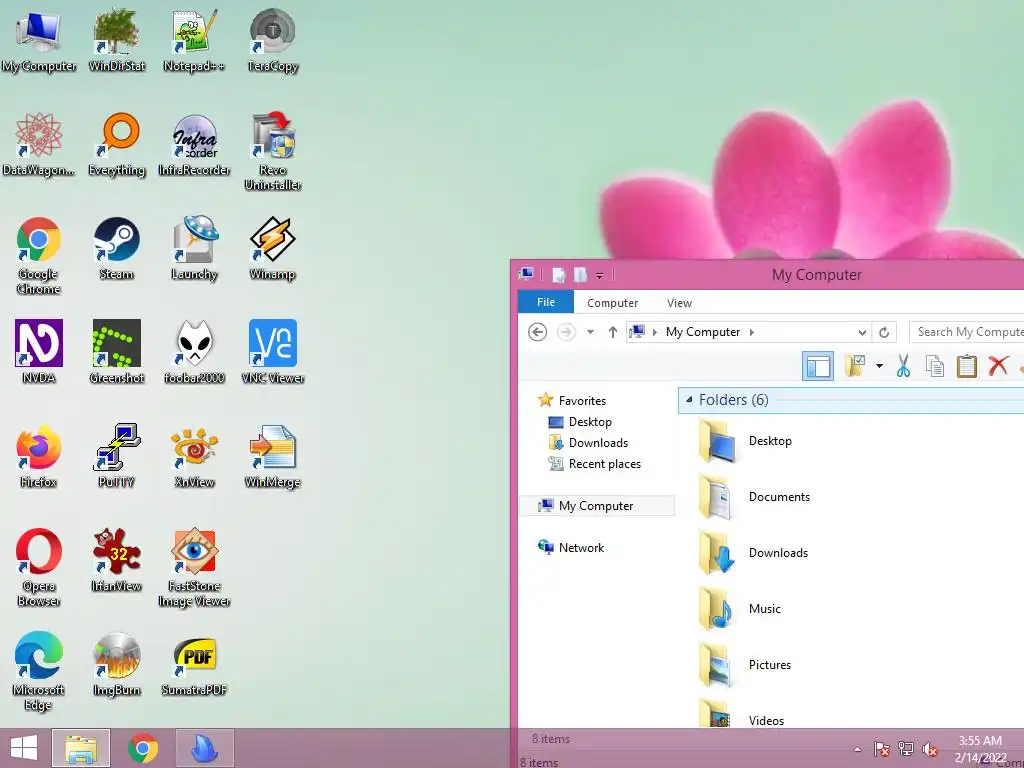Image resolution: width=1024 pixels, height=768 pixels.
Task: Go back in Explorer navigation
Action: click(537, 332)
